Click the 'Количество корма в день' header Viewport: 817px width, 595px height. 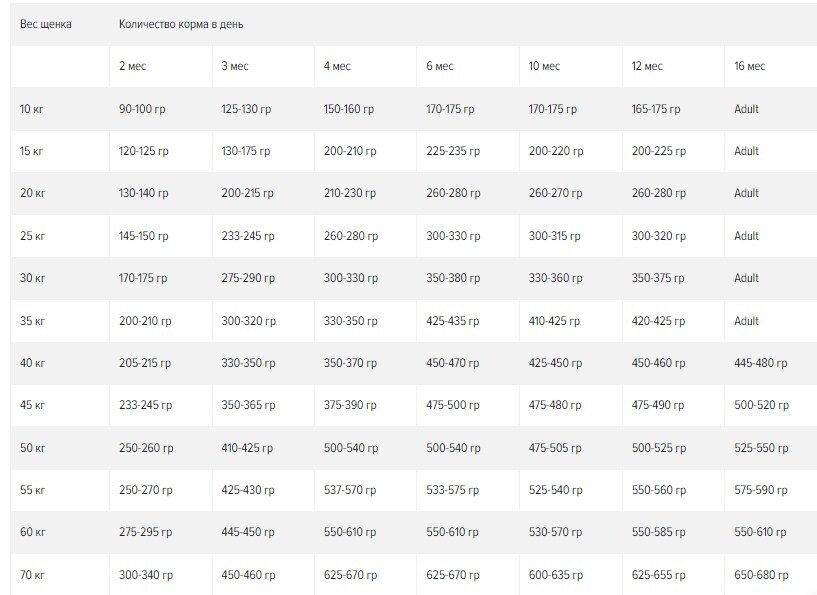tap(181, 24)
